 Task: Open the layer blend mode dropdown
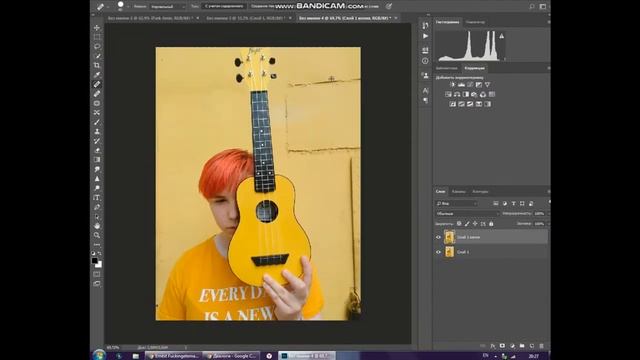467,213
